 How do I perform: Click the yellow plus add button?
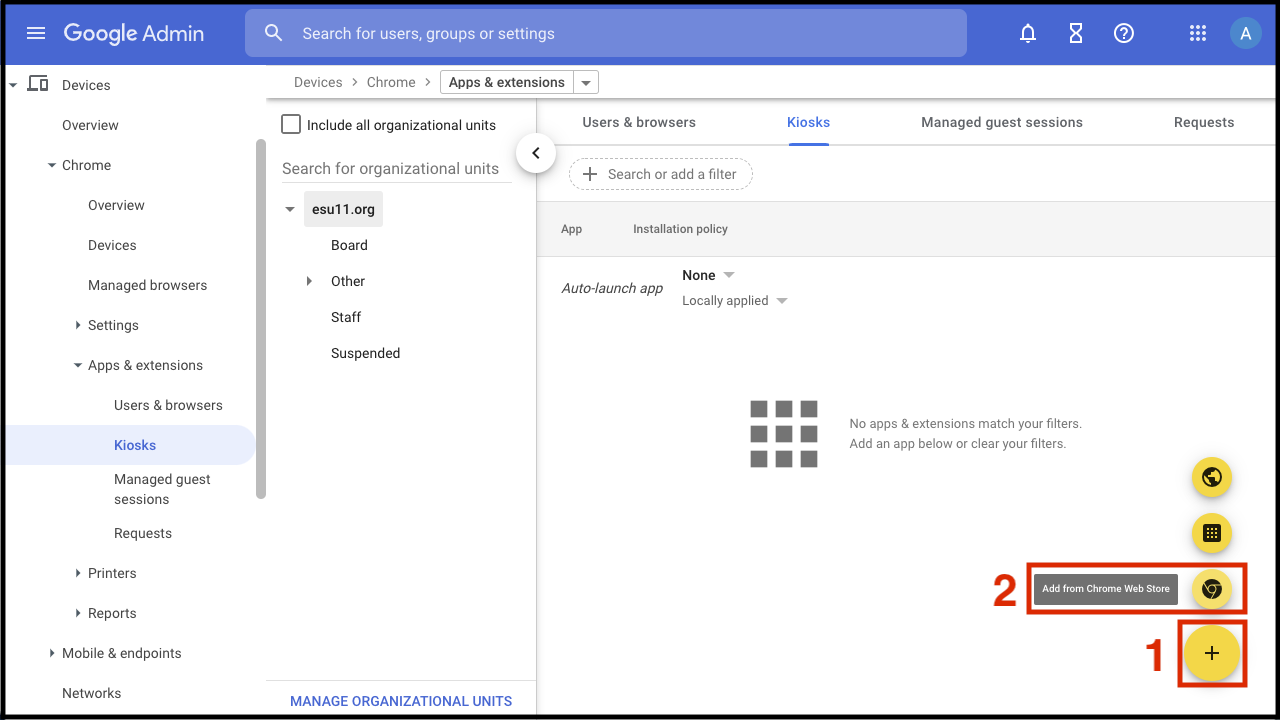point(1212,653)
